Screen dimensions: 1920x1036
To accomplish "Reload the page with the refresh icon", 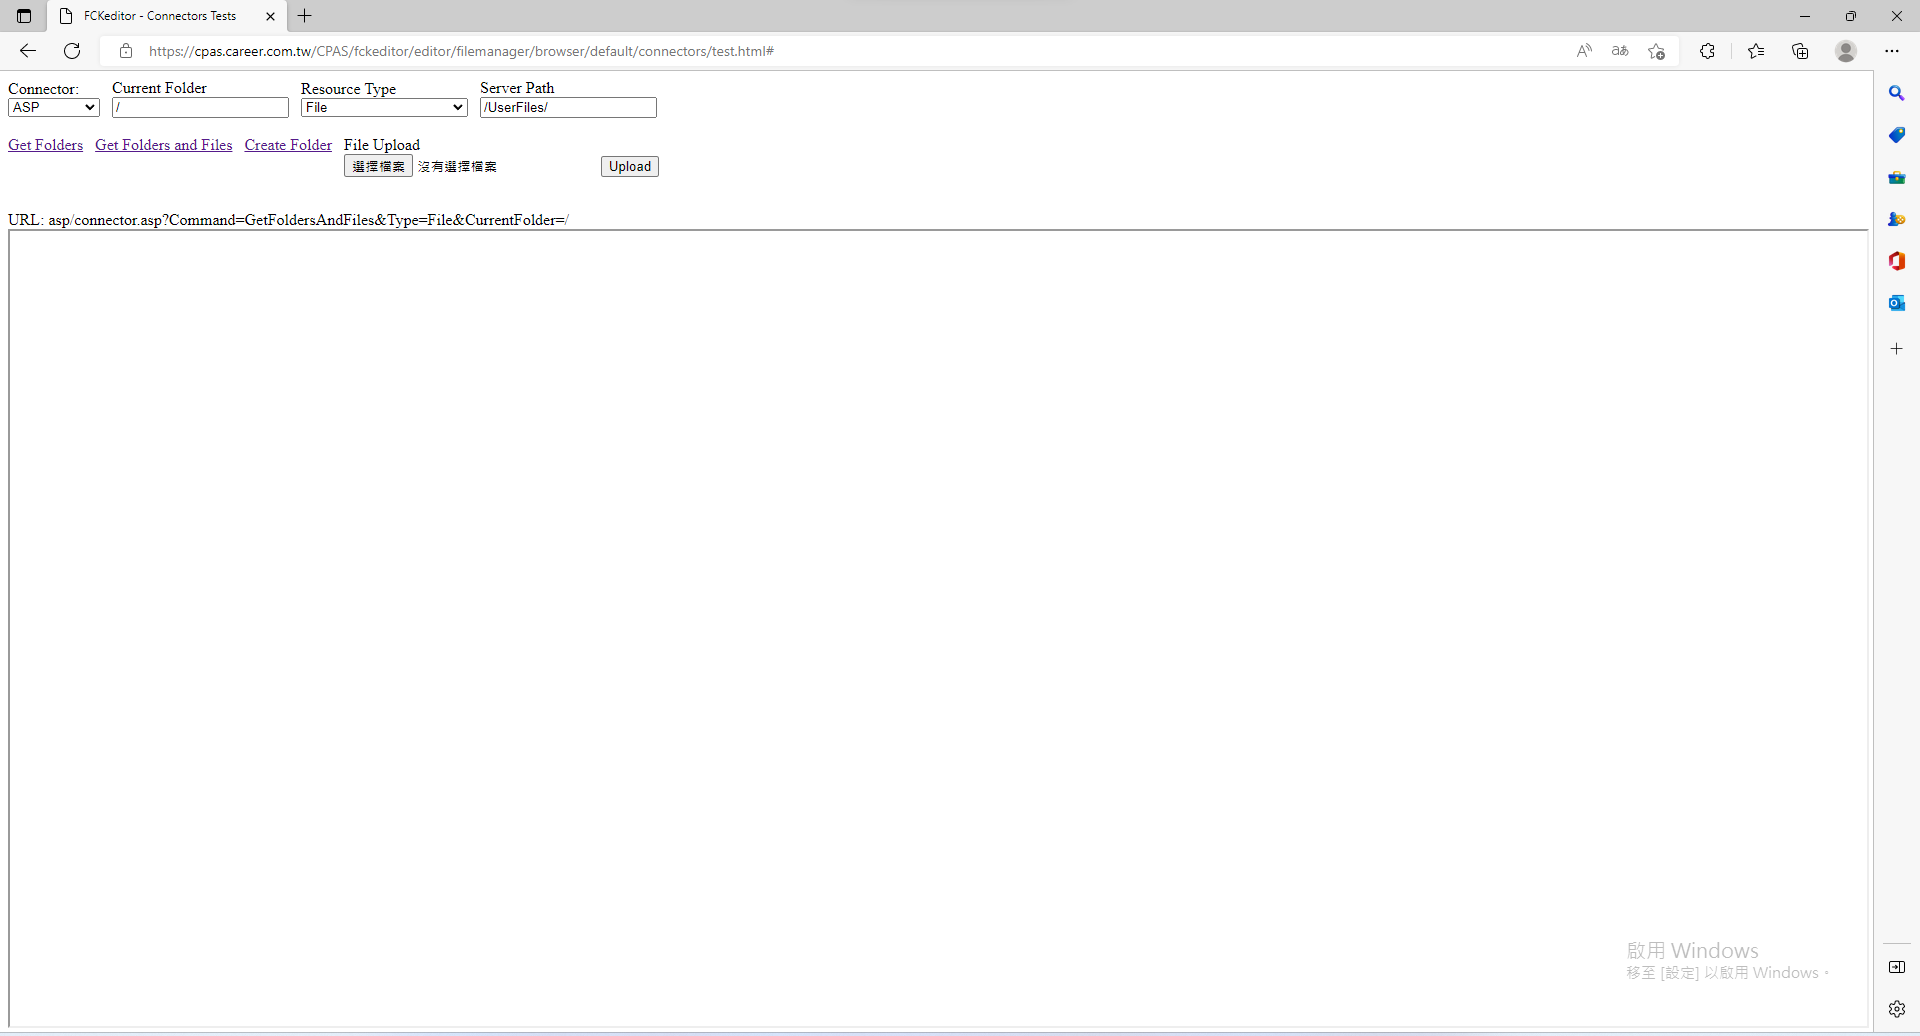I will point(72,51).
